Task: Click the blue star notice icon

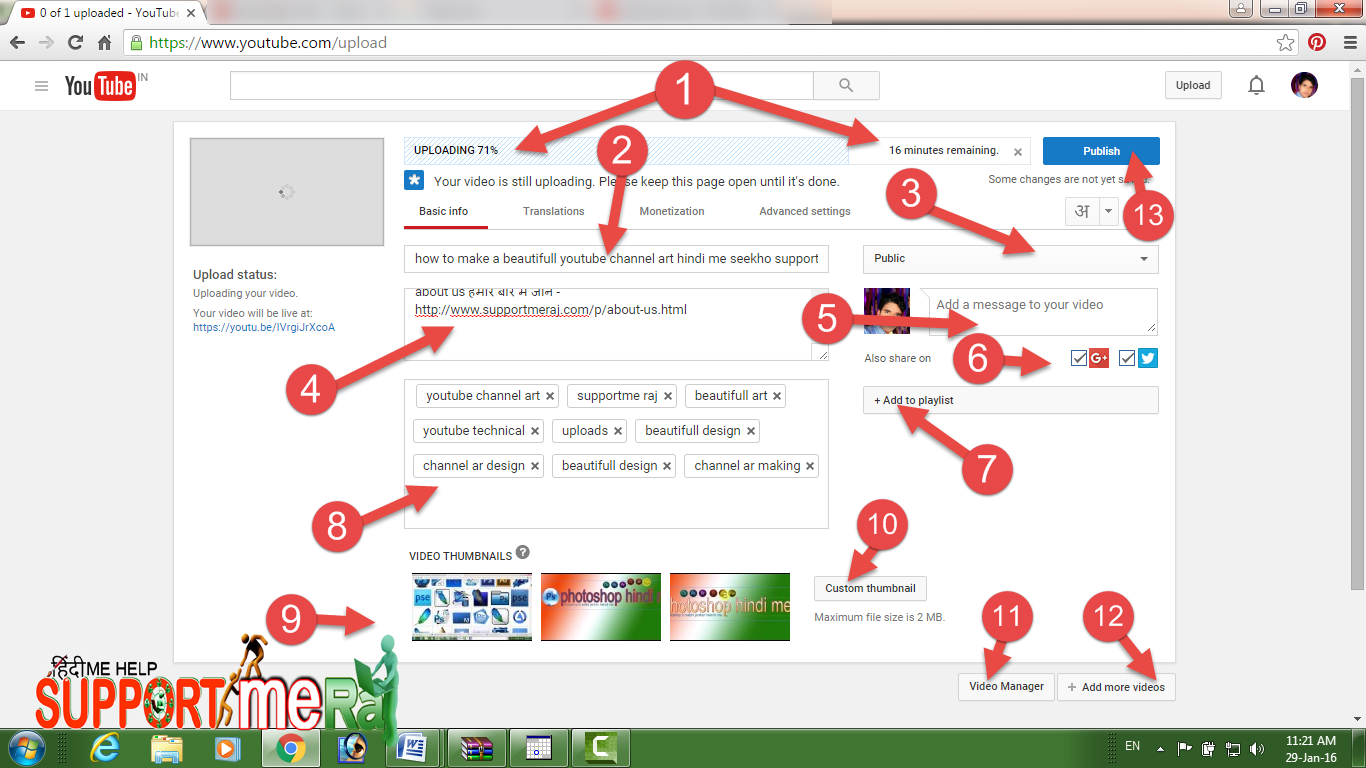Action: click(414, 180)
